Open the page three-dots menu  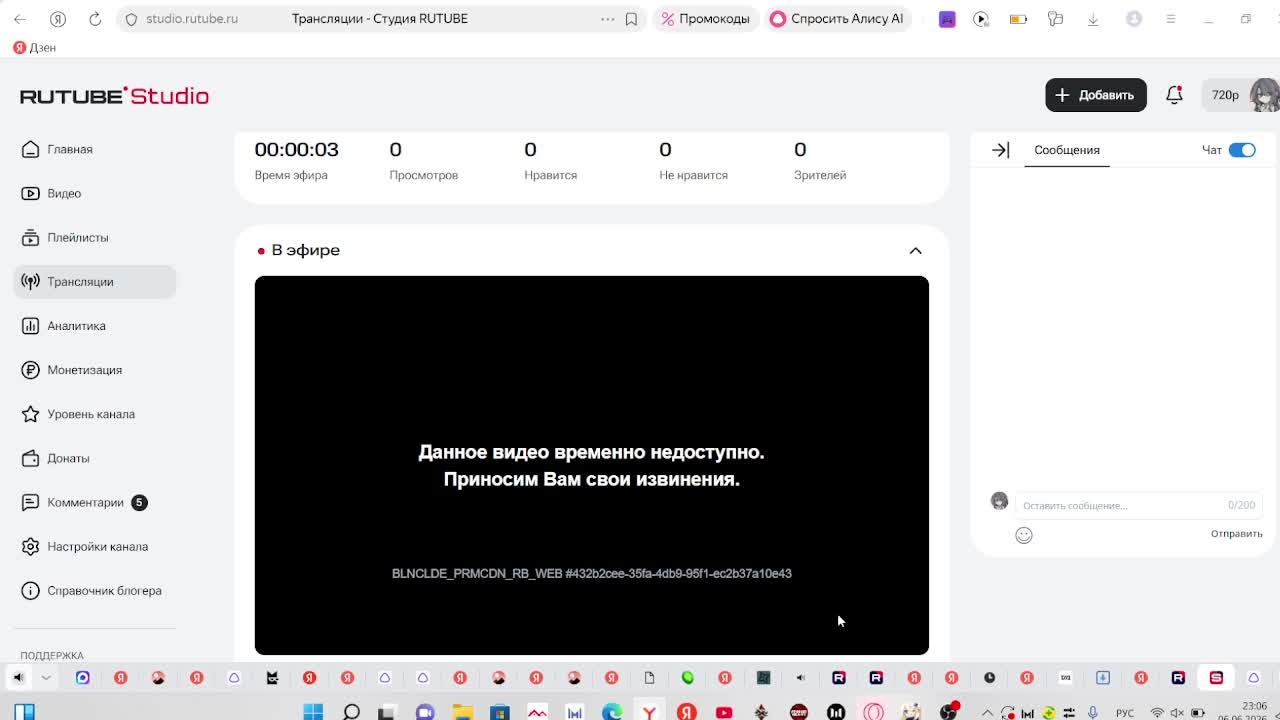[x=607, y=19]
